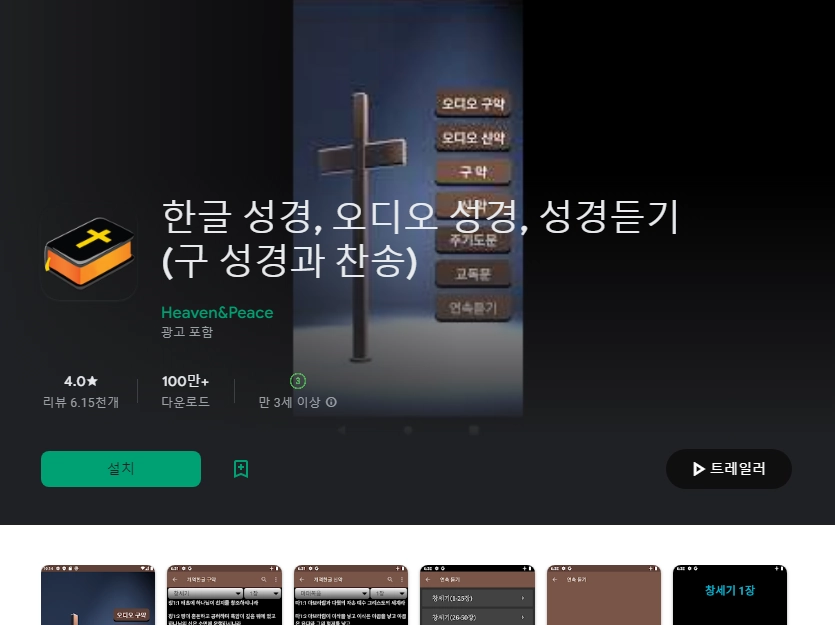Click the 100만+ download count
835x625 pixels.
(185, 381)
